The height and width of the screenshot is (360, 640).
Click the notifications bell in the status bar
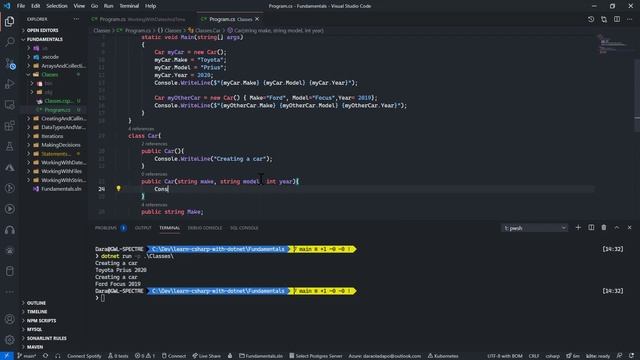coord(631,356)
